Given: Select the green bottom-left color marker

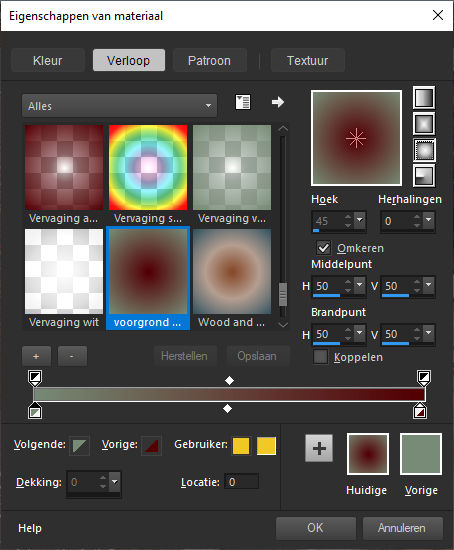Looking at the screenshot, I should coord(35,411).
